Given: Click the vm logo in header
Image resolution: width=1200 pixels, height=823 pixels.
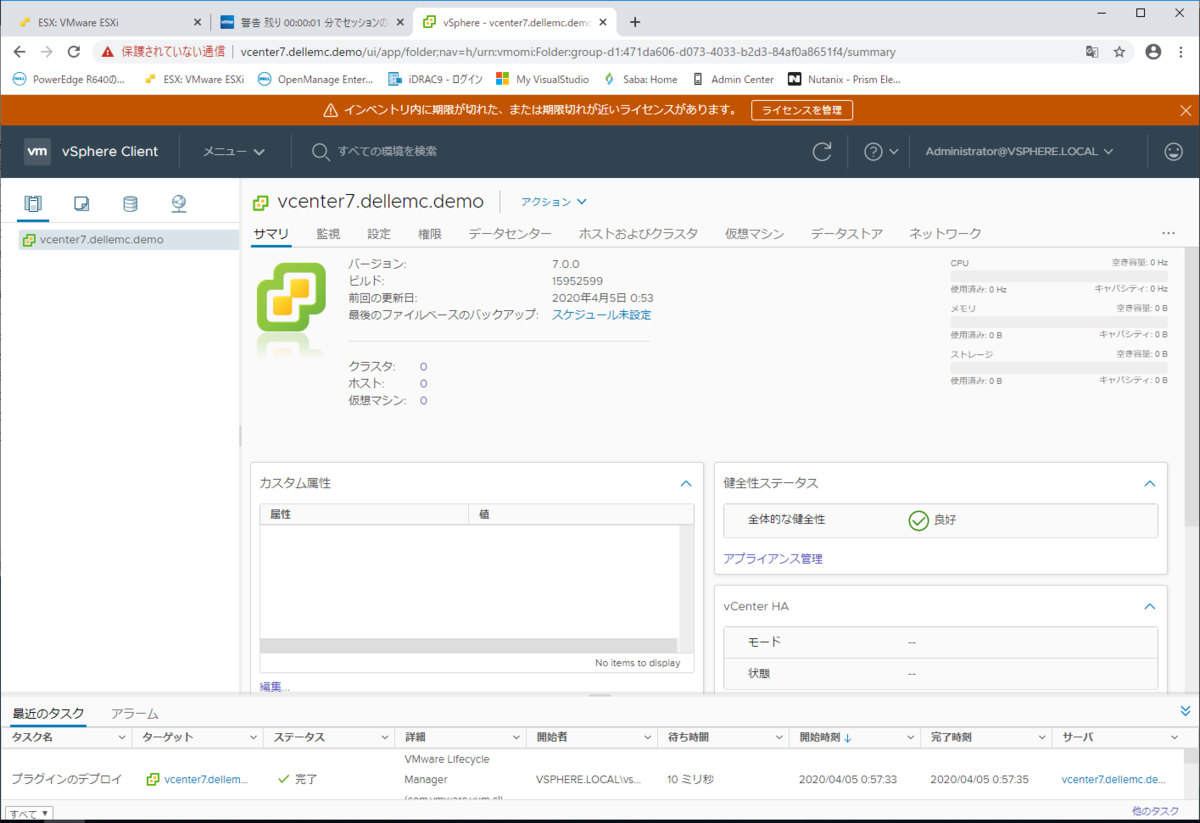Looking at the screenshot, I should tap(37, 151).
